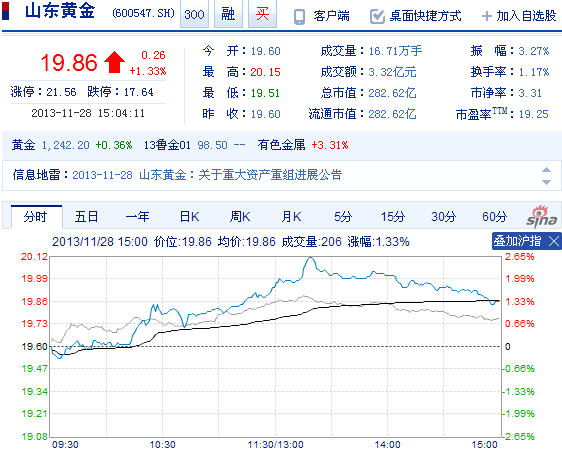Click the 今开 opening price 19.60
Image resolution: width=562 pixels, height=449 pixels.
click(x=266, y=51)
